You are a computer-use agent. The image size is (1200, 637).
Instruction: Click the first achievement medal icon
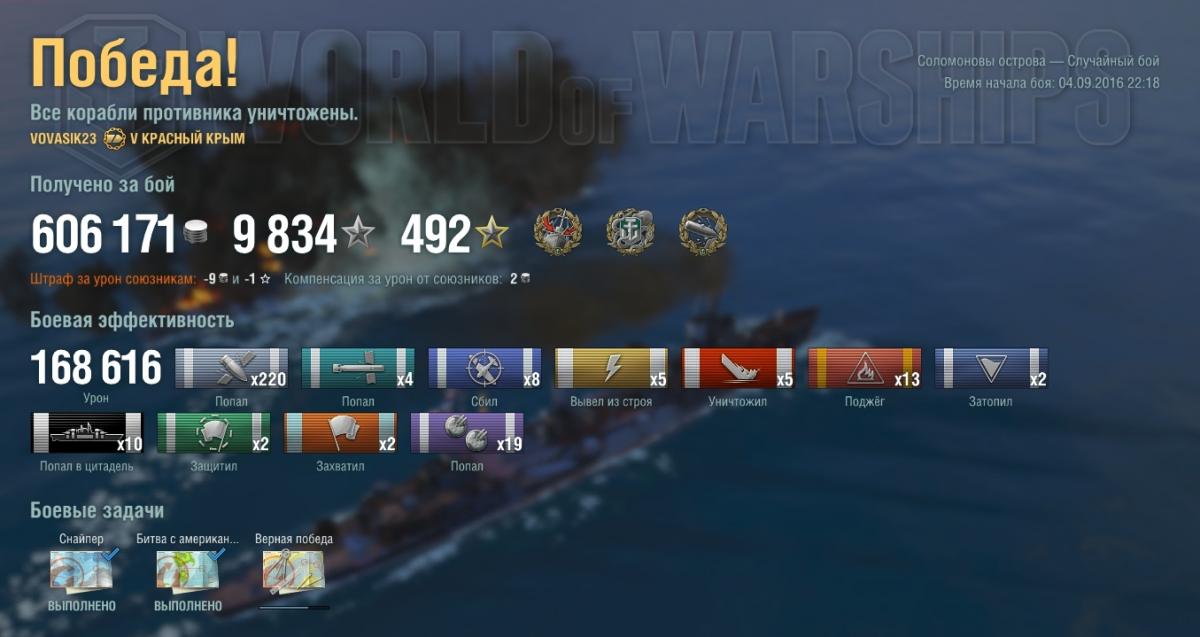pyautogui.click(x=556, y=232)
